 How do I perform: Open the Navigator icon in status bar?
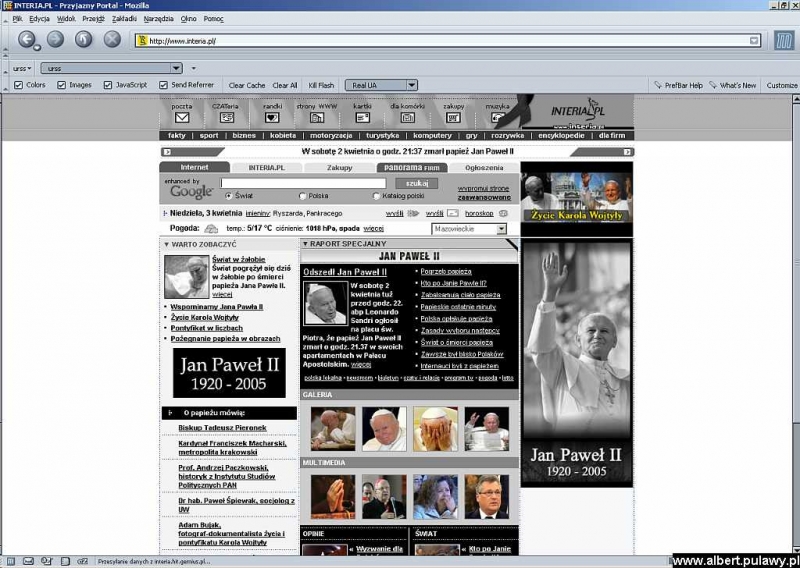click(x=11, y=561)
